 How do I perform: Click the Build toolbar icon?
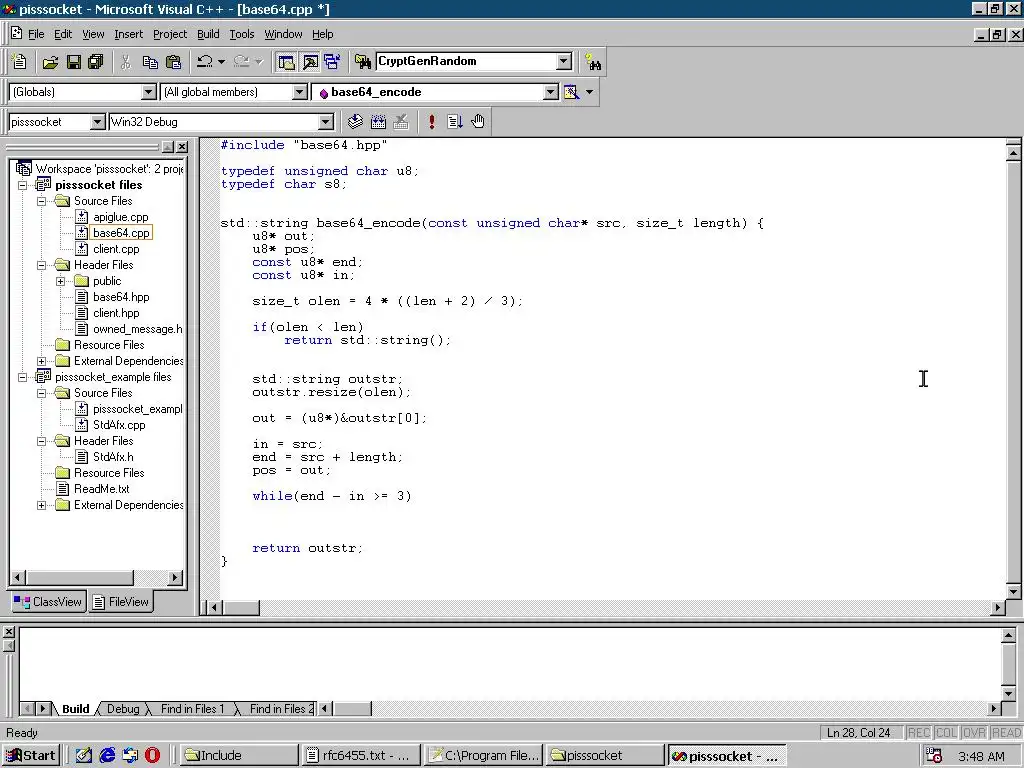coord(378,121)
